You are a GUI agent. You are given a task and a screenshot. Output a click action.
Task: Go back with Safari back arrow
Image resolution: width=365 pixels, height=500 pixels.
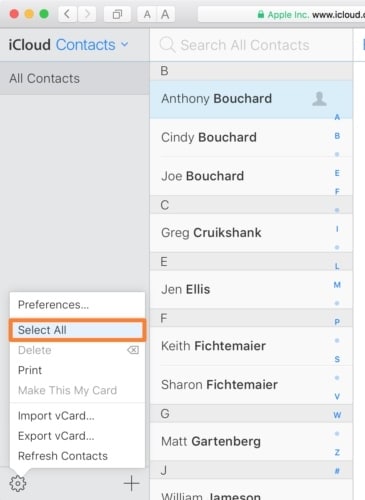pos(67,14)
